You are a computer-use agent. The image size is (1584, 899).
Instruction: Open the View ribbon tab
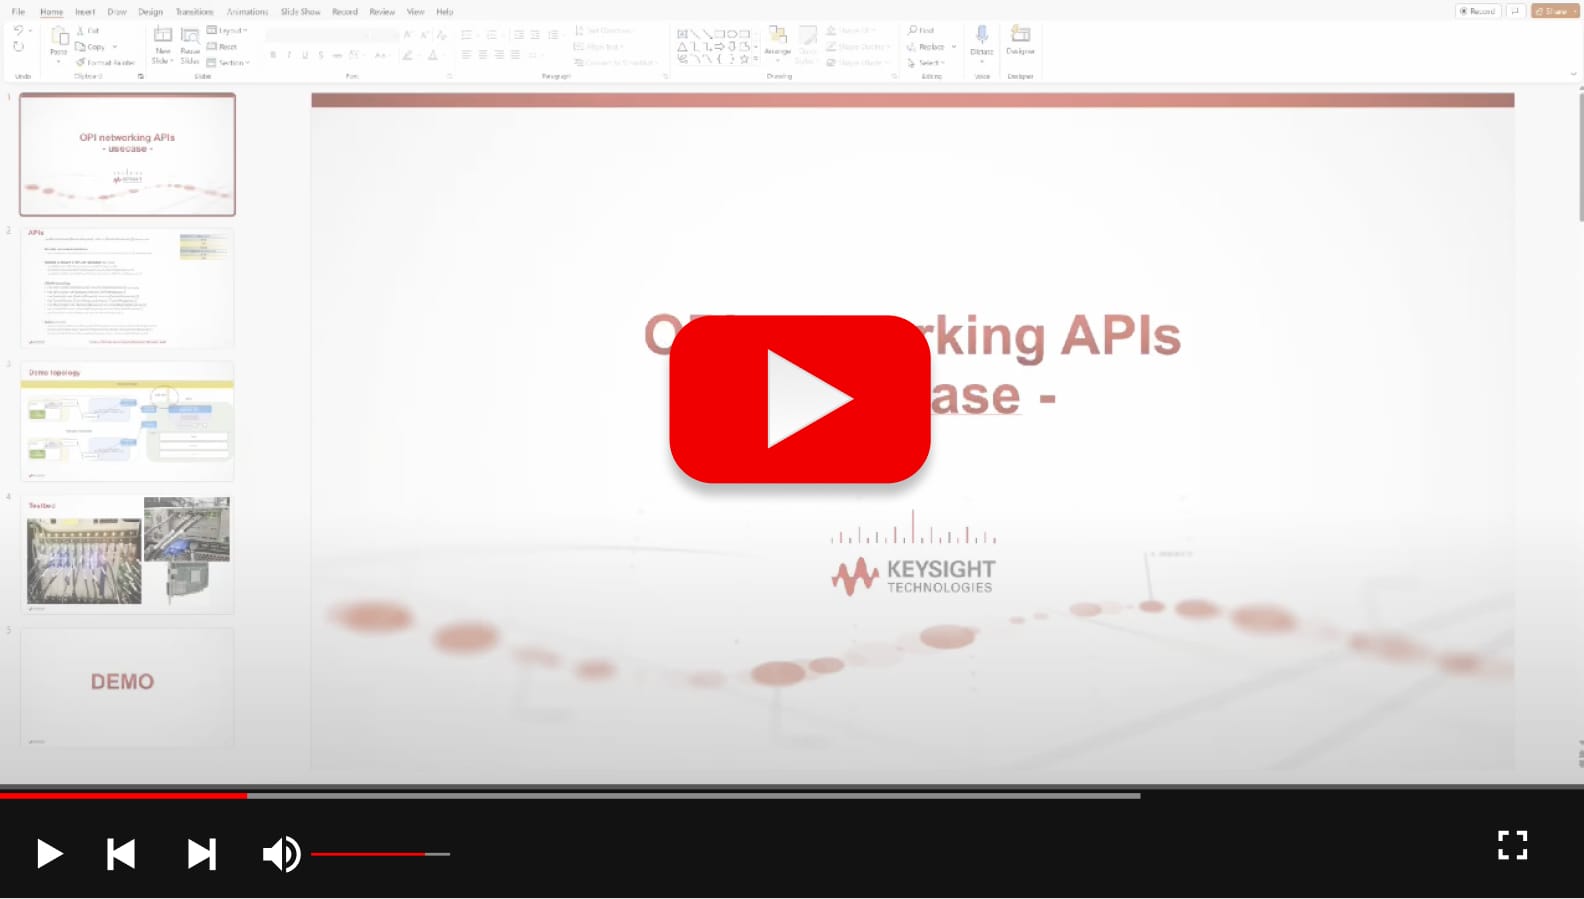pos(415,12)
